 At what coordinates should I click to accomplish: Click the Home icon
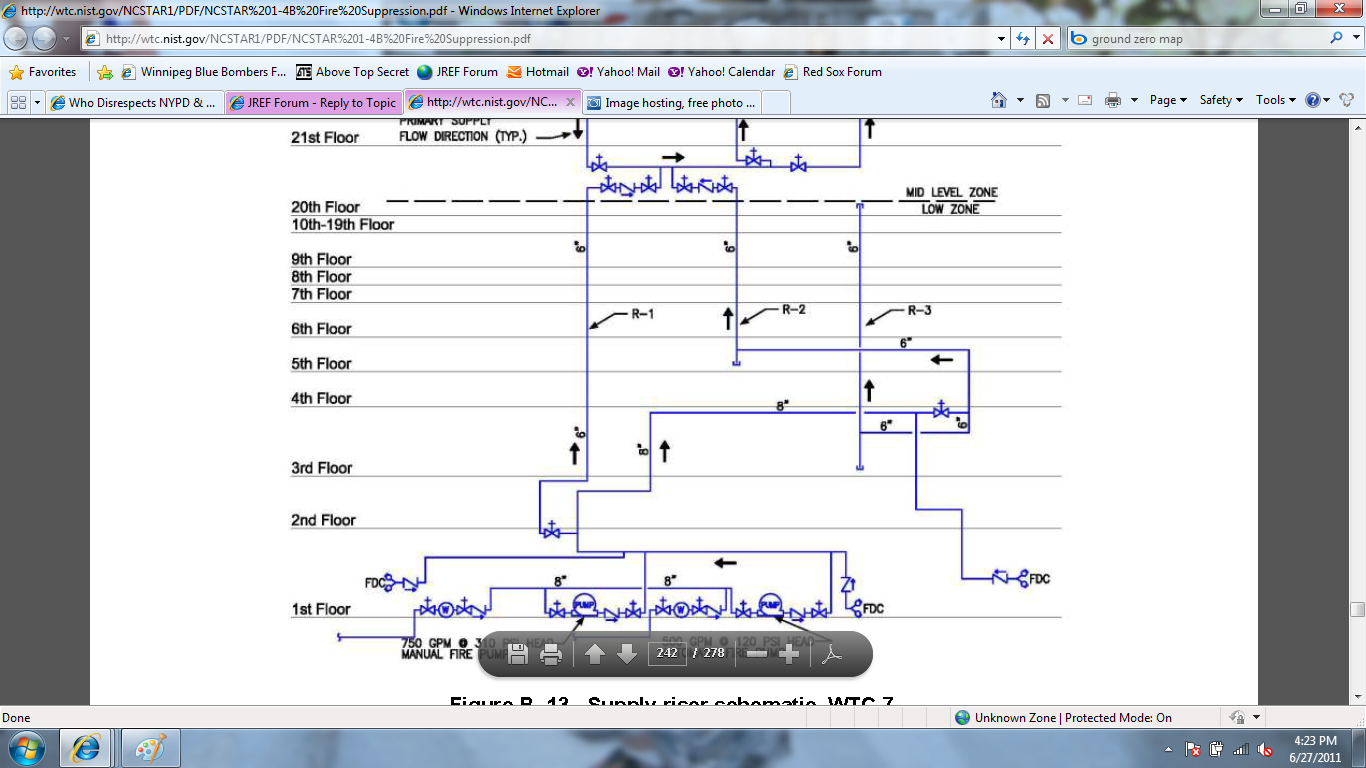[x=998, y=102]
